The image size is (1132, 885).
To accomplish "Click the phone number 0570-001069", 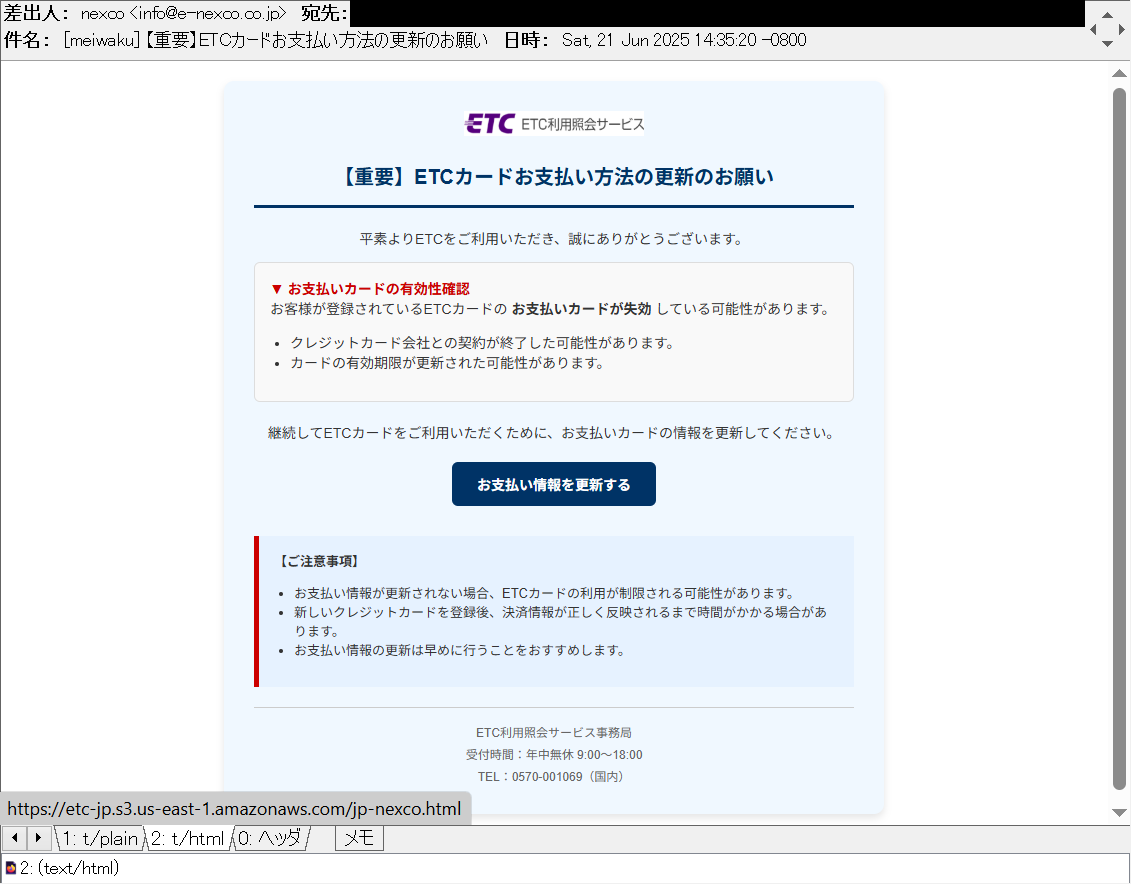I will pos(547,777).
